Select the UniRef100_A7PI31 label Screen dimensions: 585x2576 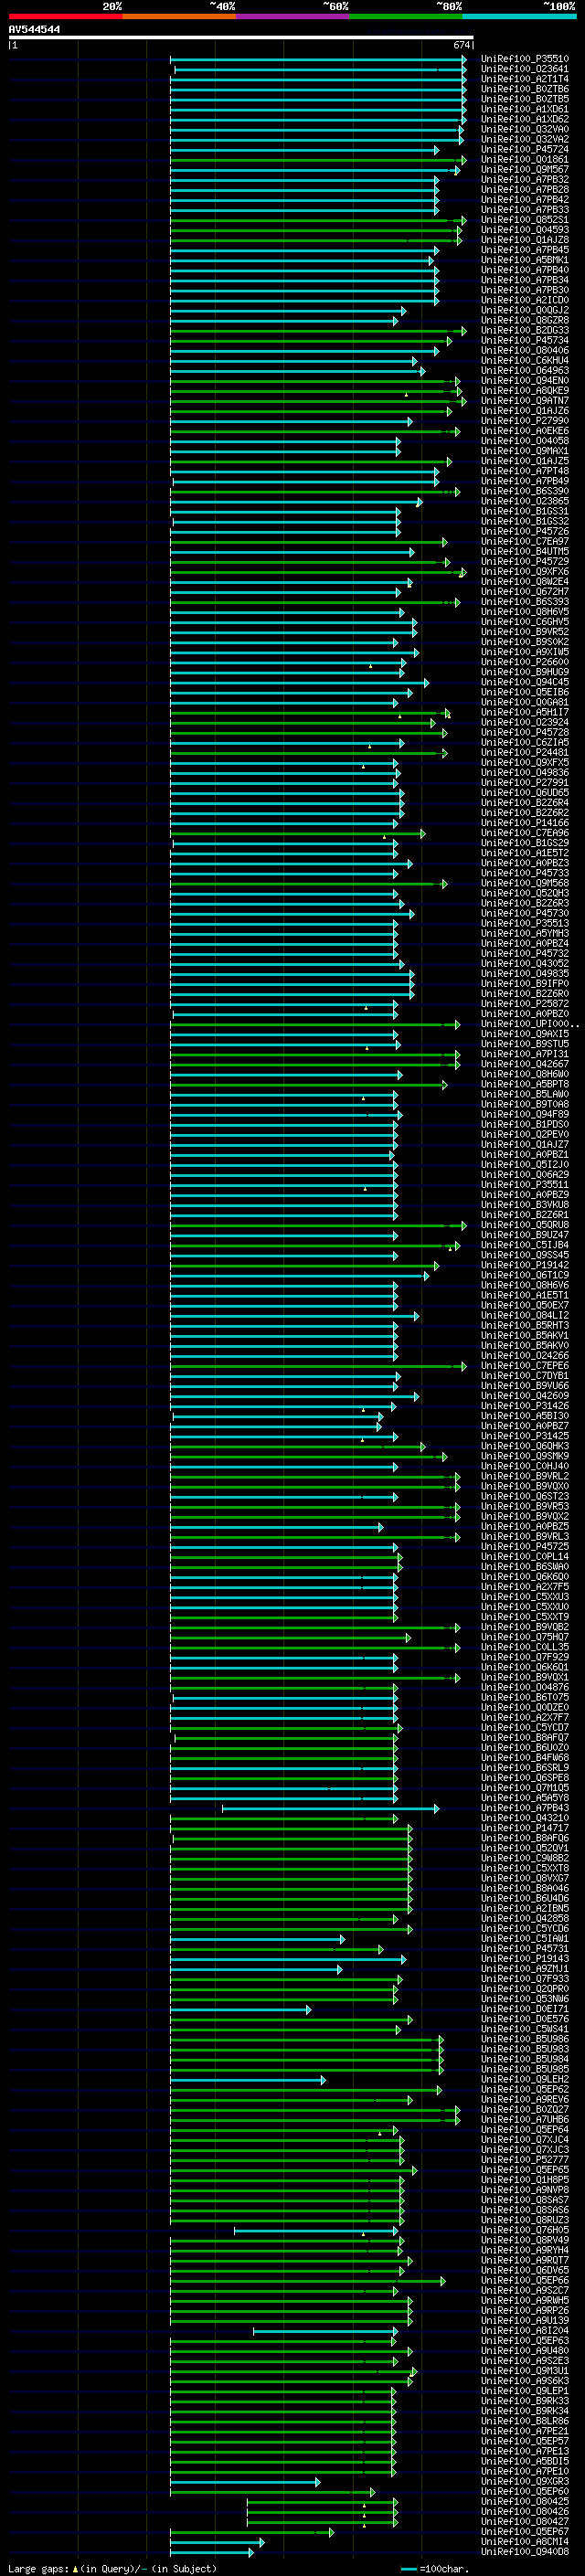525,1054
